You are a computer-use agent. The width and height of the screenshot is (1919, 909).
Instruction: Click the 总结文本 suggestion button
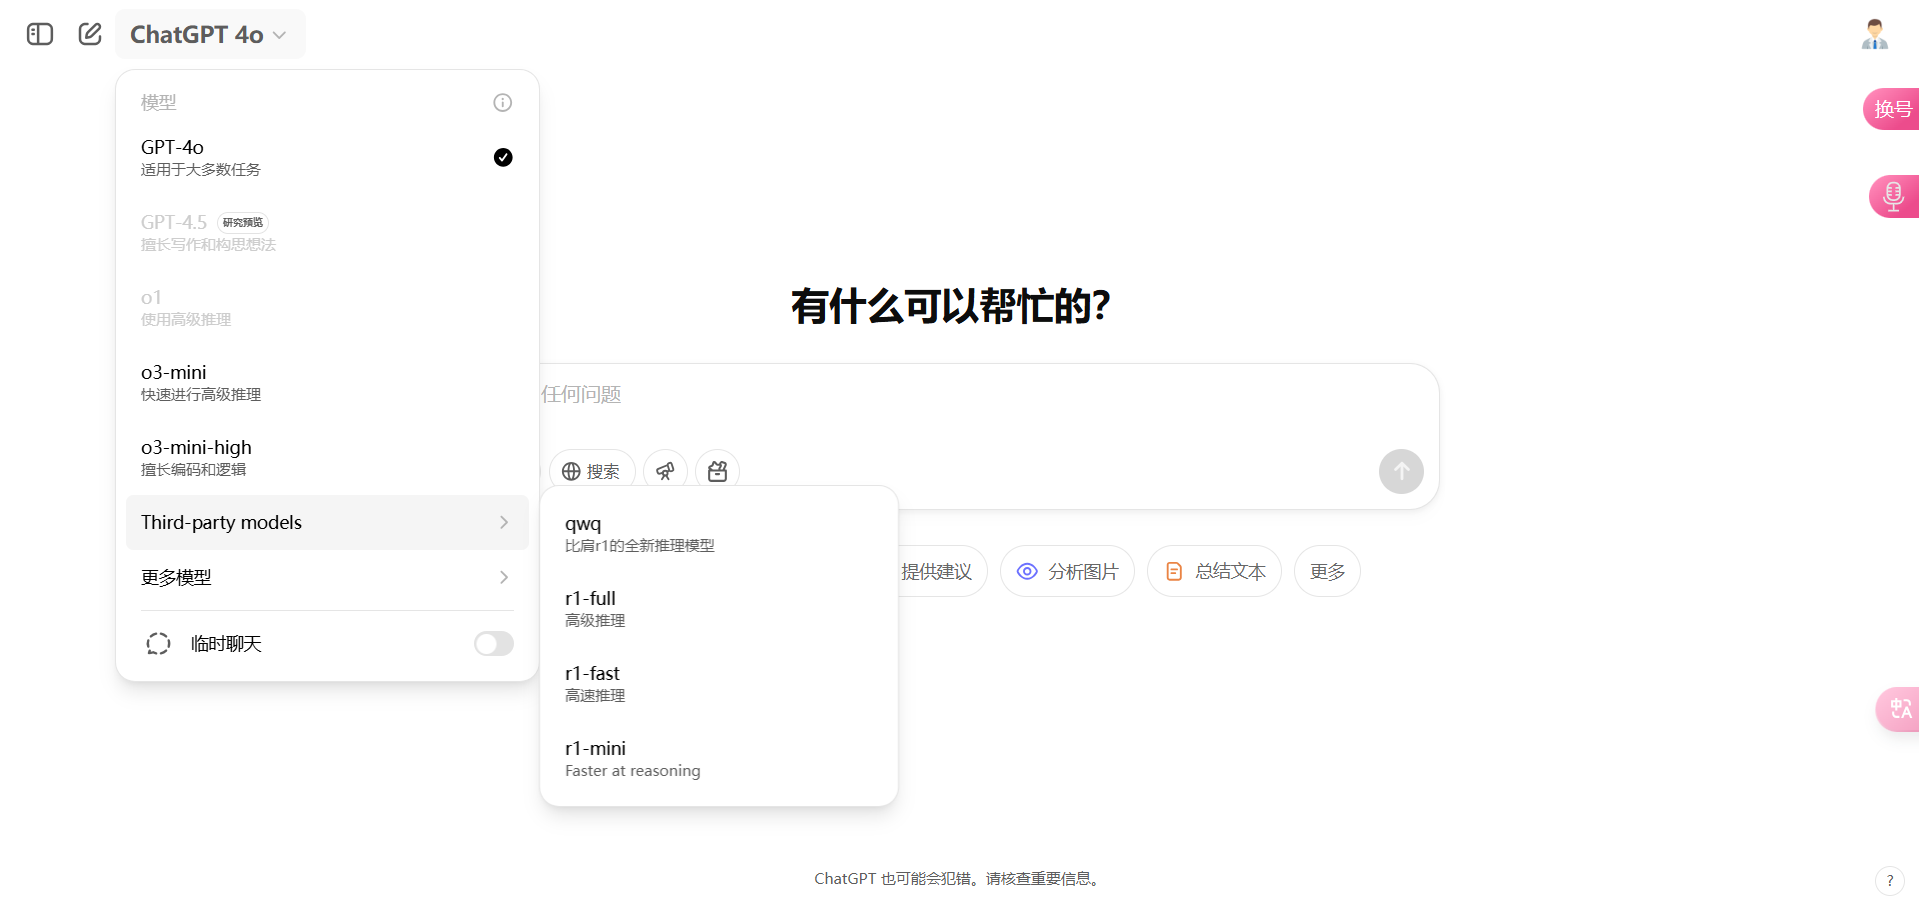click(x=1213, y=570)
